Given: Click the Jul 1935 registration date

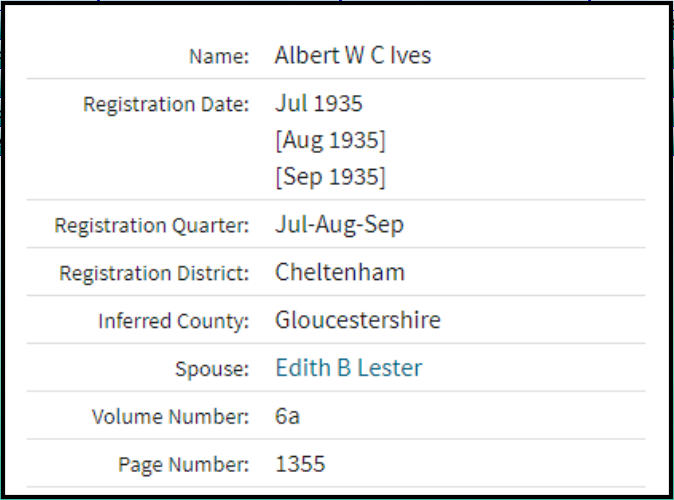Looking at the screenshot, I should (x=319, y=103).
